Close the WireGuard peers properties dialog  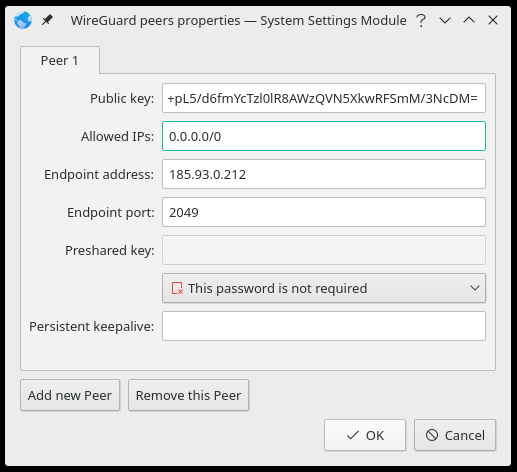[493, 20]
